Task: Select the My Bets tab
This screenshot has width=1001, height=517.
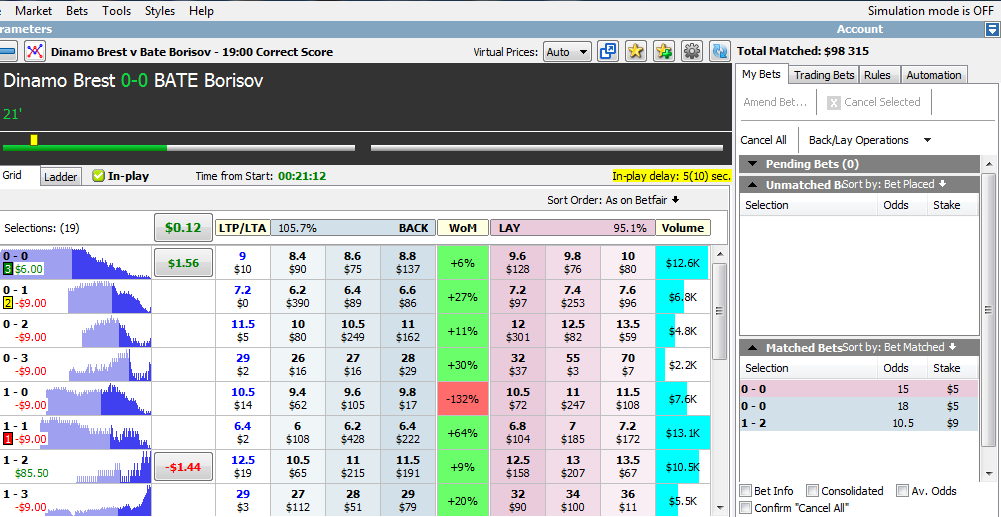Action: 762,74
